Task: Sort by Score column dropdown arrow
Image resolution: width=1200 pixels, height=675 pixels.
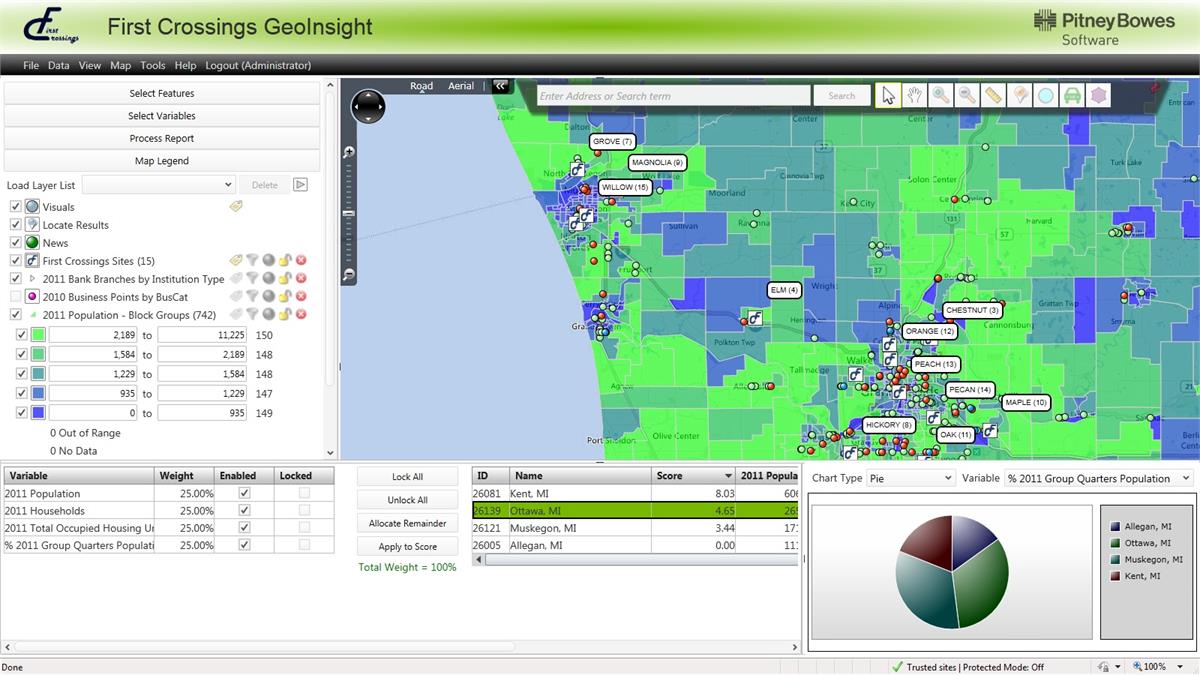Action: pyautogui.click(x=727, y=476)
